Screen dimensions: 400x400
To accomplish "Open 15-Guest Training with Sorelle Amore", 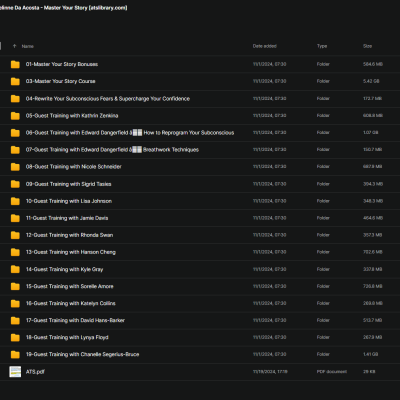I will pos(70,286).
